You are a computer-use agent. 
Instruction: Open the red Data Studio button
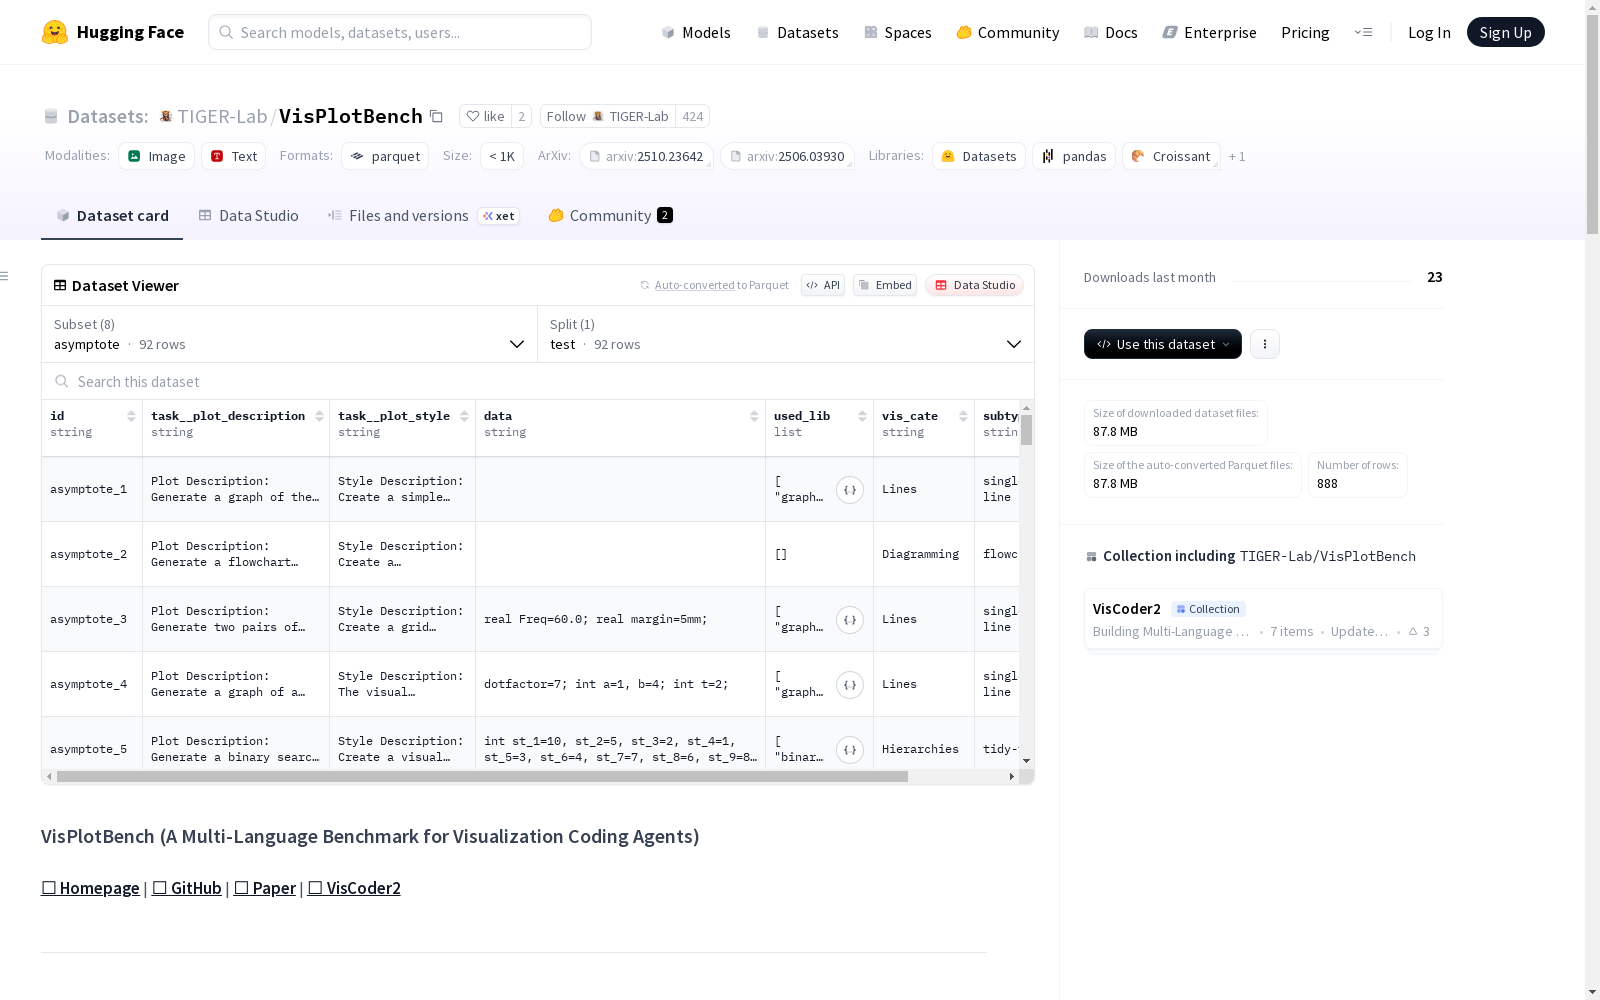pos(975,285)
